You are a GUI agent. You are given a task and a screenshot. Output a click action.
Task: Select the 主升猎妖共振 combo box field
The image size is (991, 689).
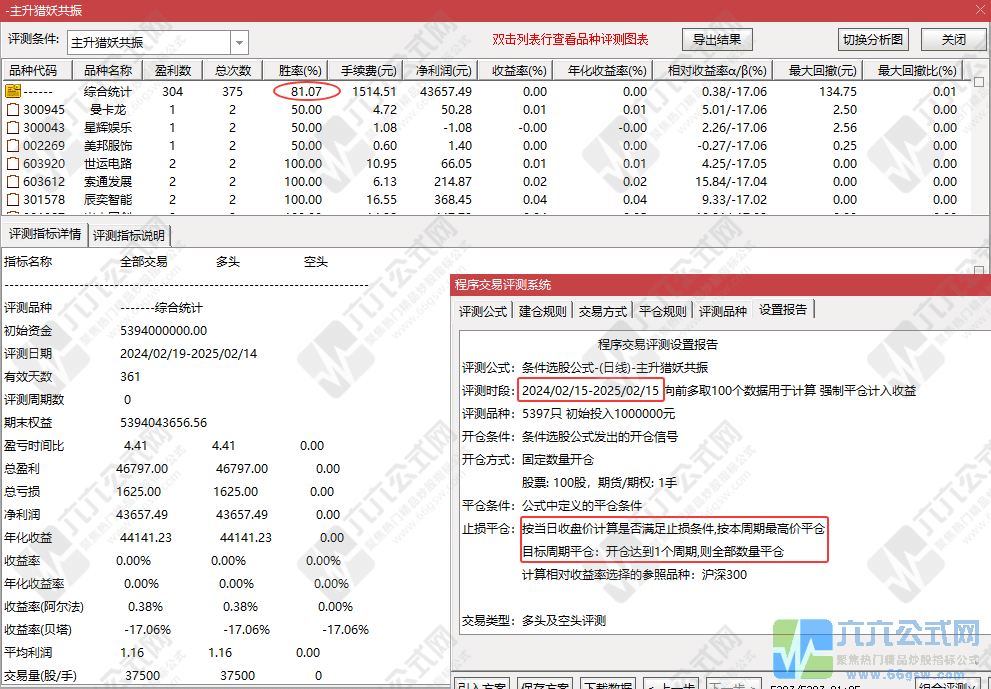coord(148,43)
